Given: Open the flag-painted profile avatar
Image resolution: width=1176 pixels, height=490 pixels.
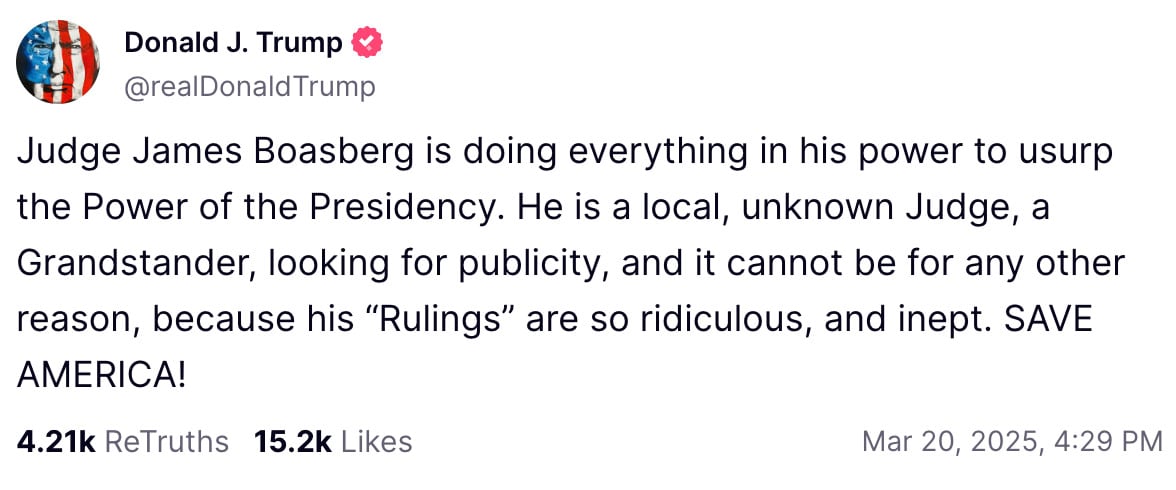Looking at the screenshot, I should [x=58, y=62].
